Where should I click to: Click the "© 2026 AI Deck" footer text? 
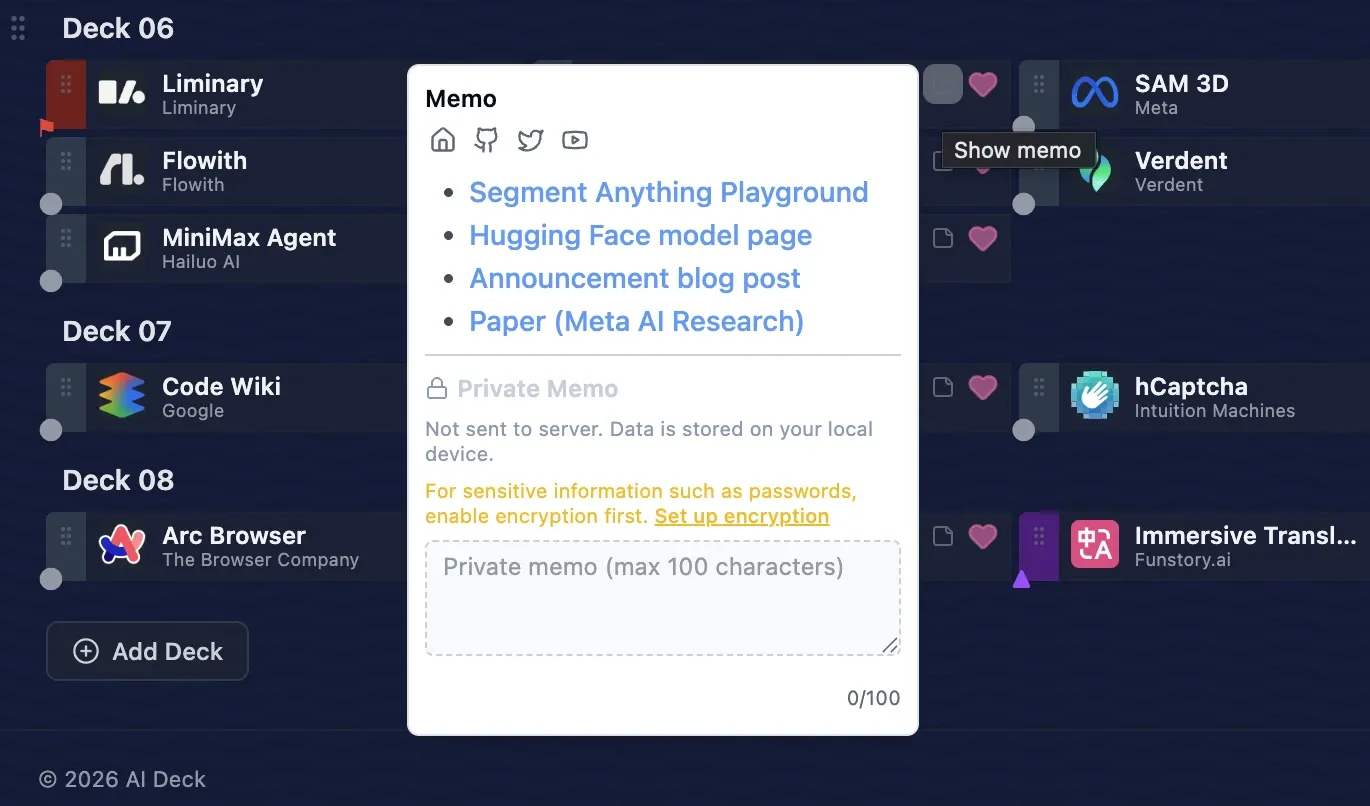[x=122, y=779]
